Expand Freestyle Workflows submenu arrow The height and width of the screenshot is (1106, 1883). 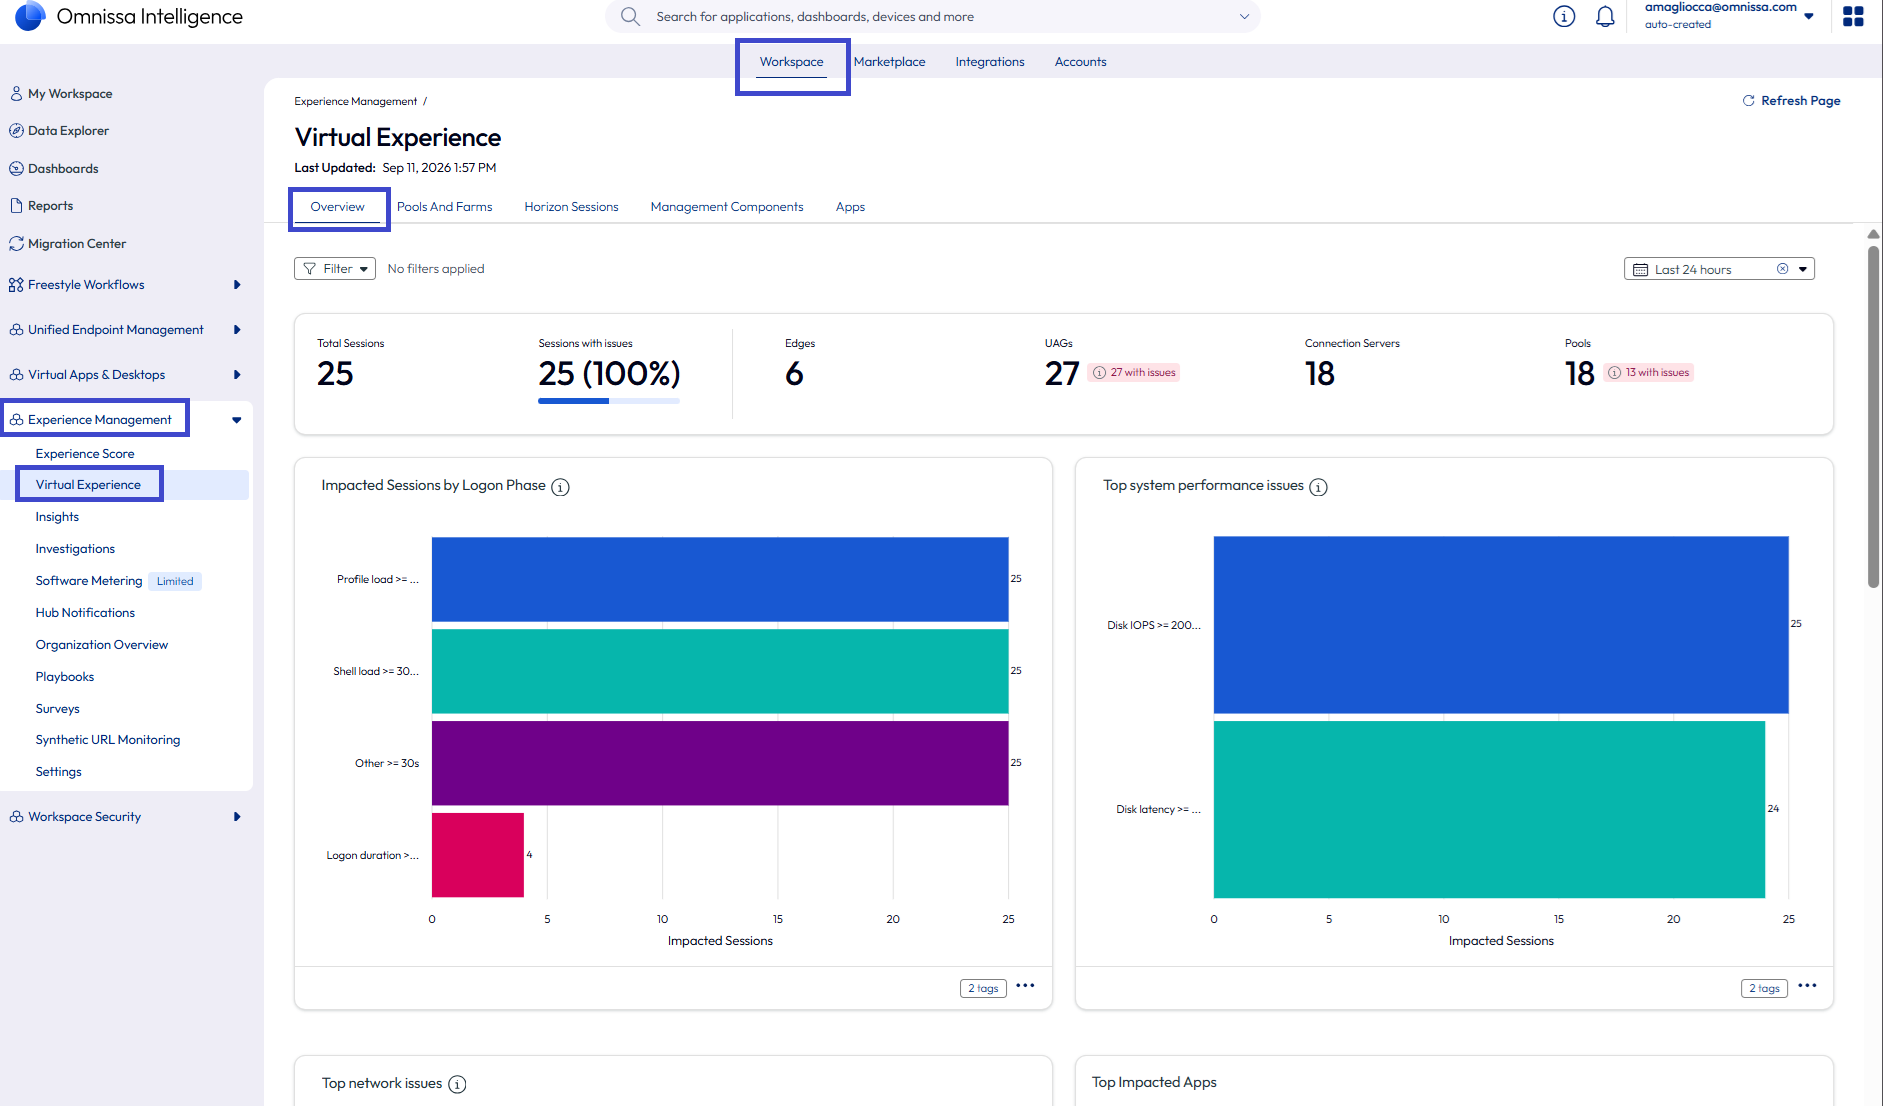(237, 285)
